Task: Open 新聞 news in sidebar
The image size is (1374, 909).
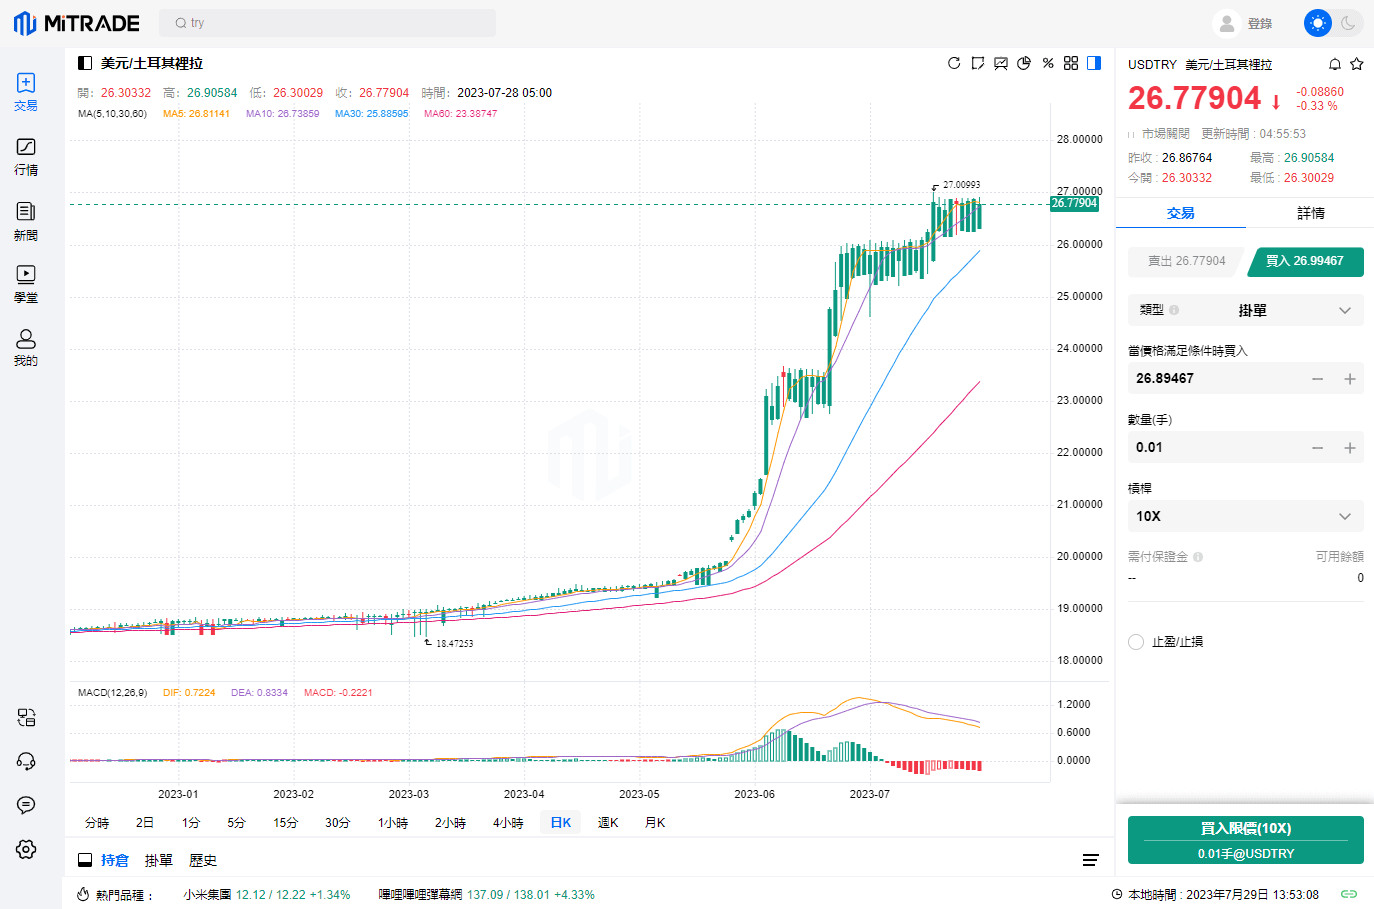Action: 26,221
